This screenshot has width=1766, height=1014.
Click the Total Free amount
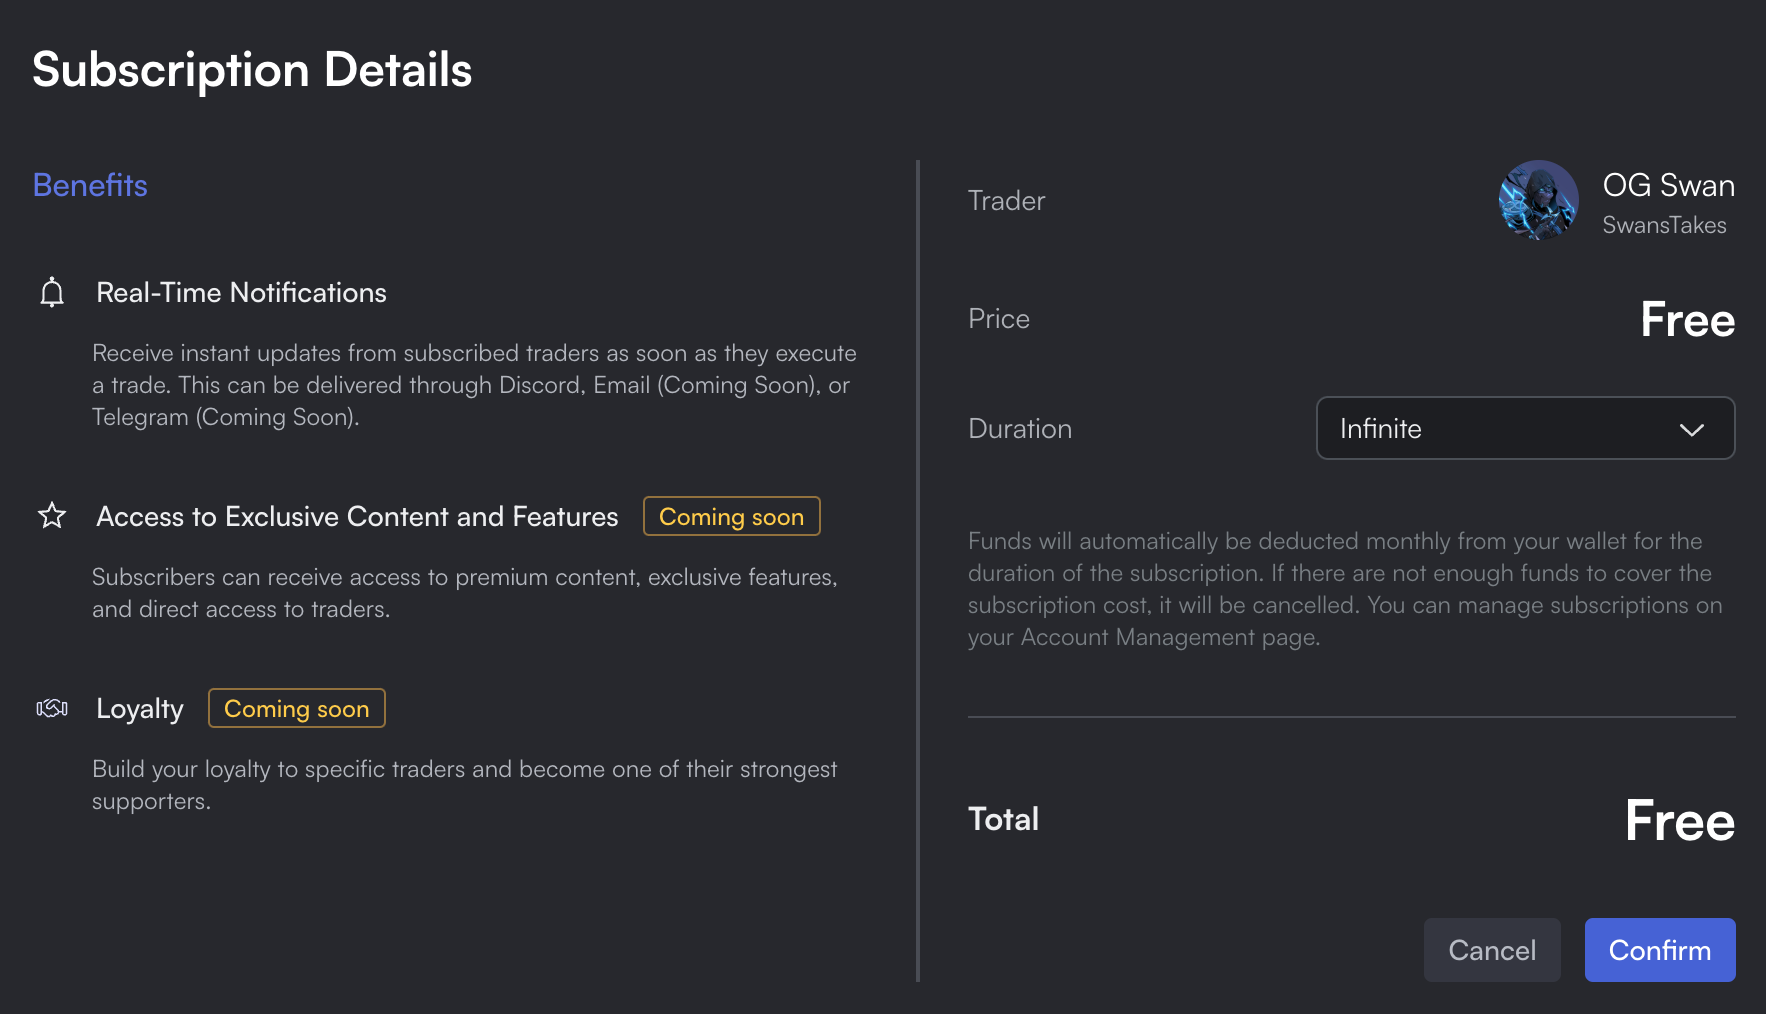1679,821
